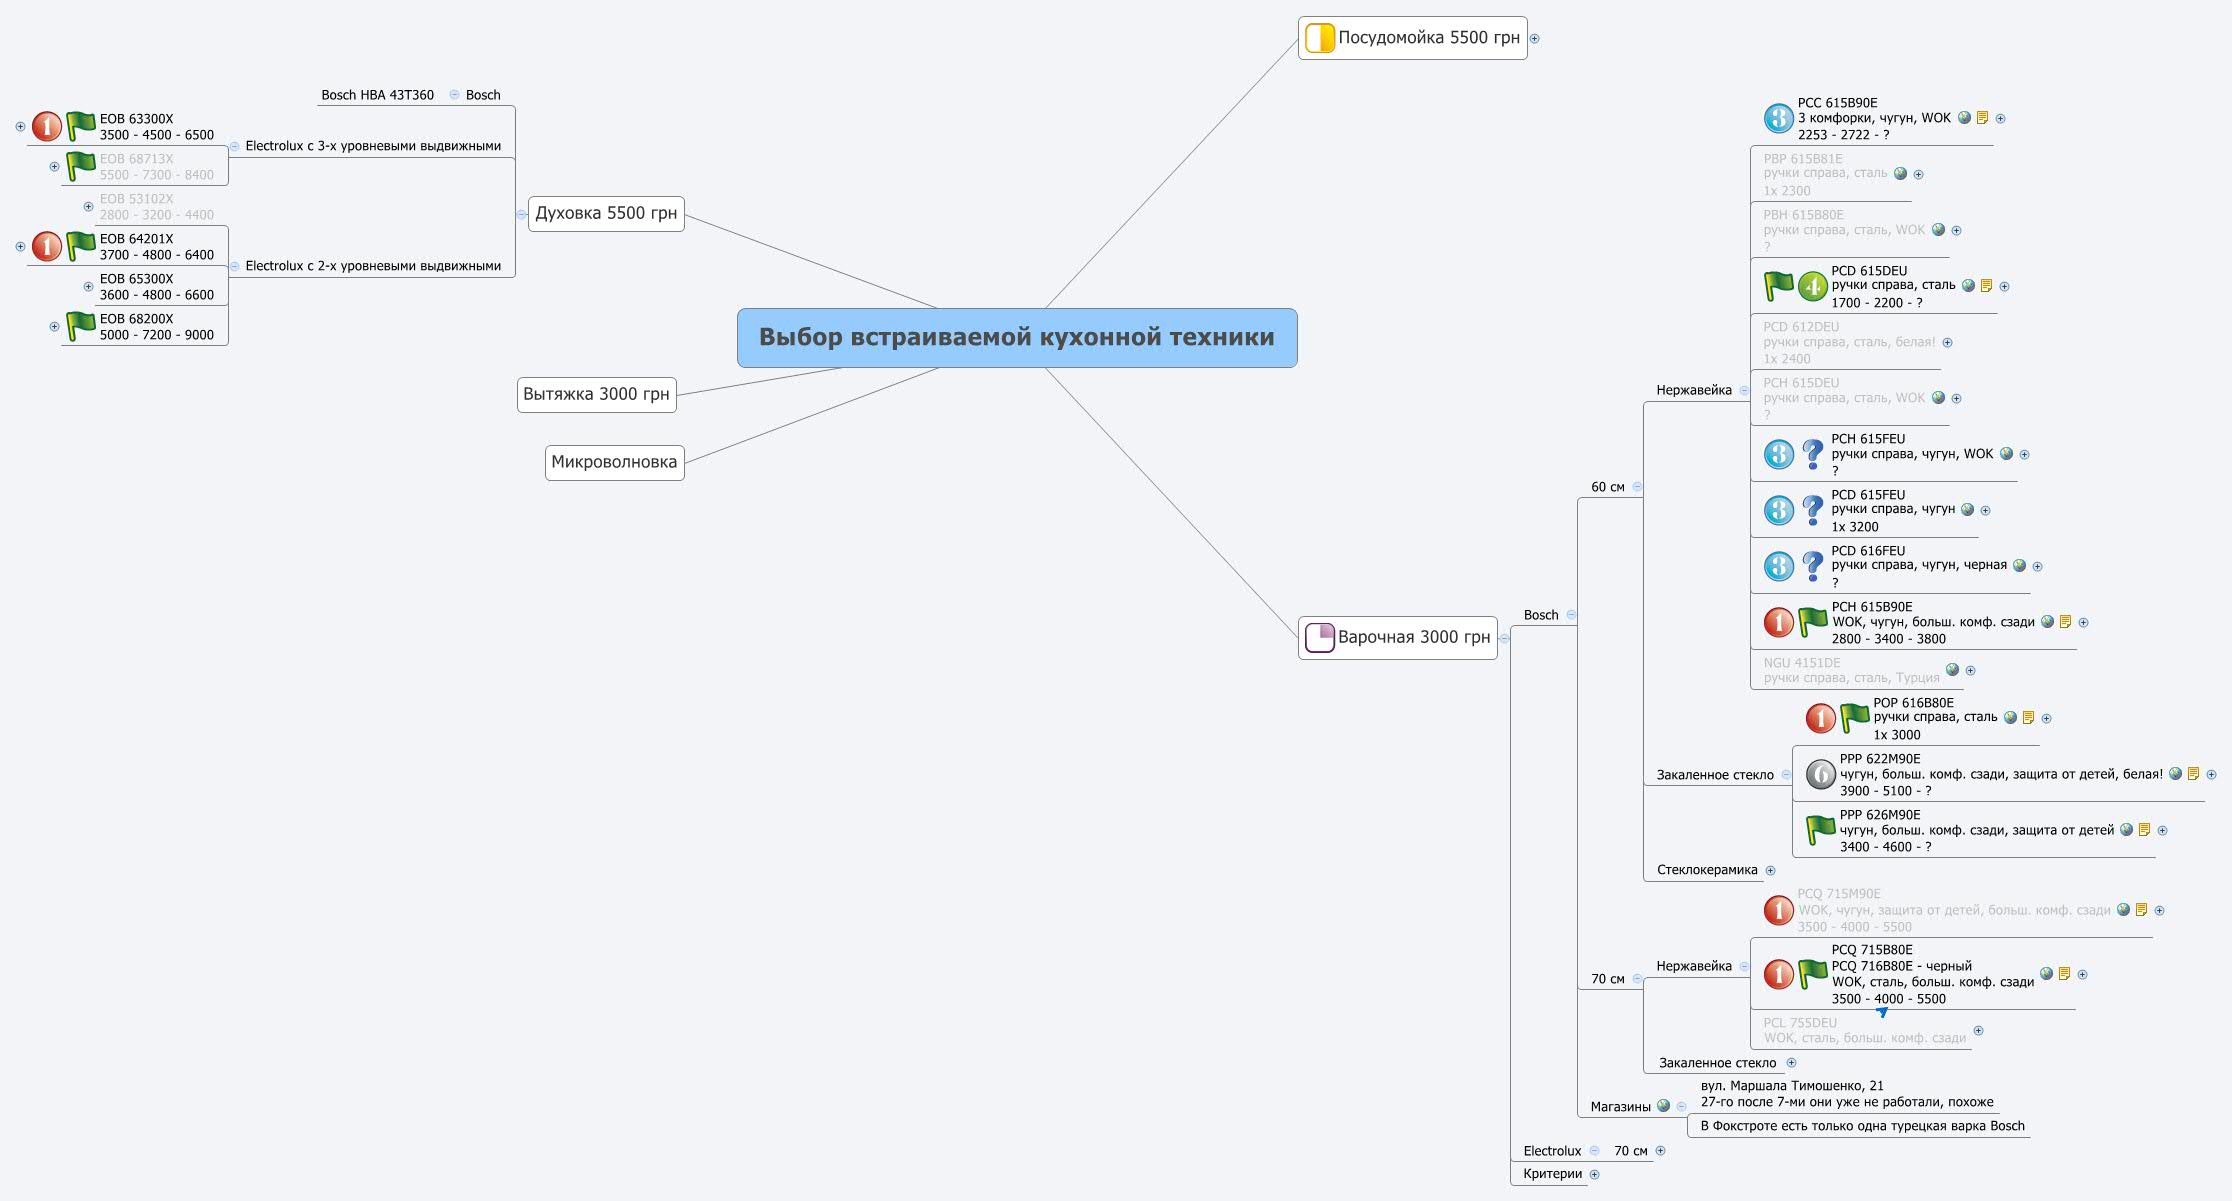Collapse the 60 см branch
Screen dimensions: 2232x1201
point(1637,487)
